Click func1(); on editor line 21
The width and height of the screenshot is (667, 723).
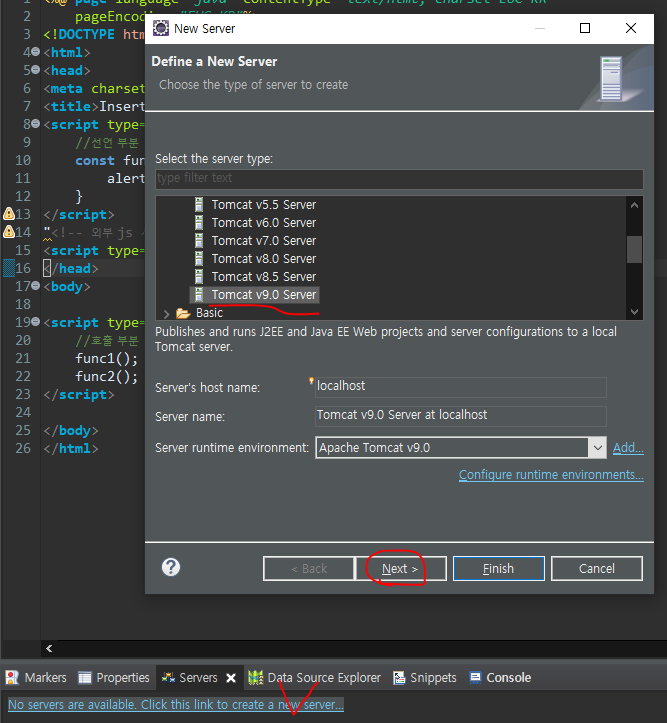click(106, 358)
